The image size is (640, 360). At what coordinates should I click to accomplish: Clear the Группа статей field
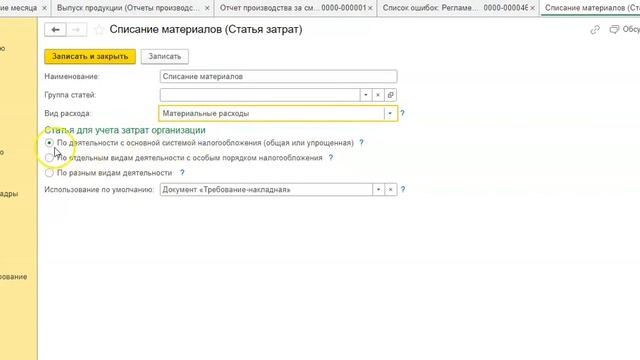click(x=378, y=95)
